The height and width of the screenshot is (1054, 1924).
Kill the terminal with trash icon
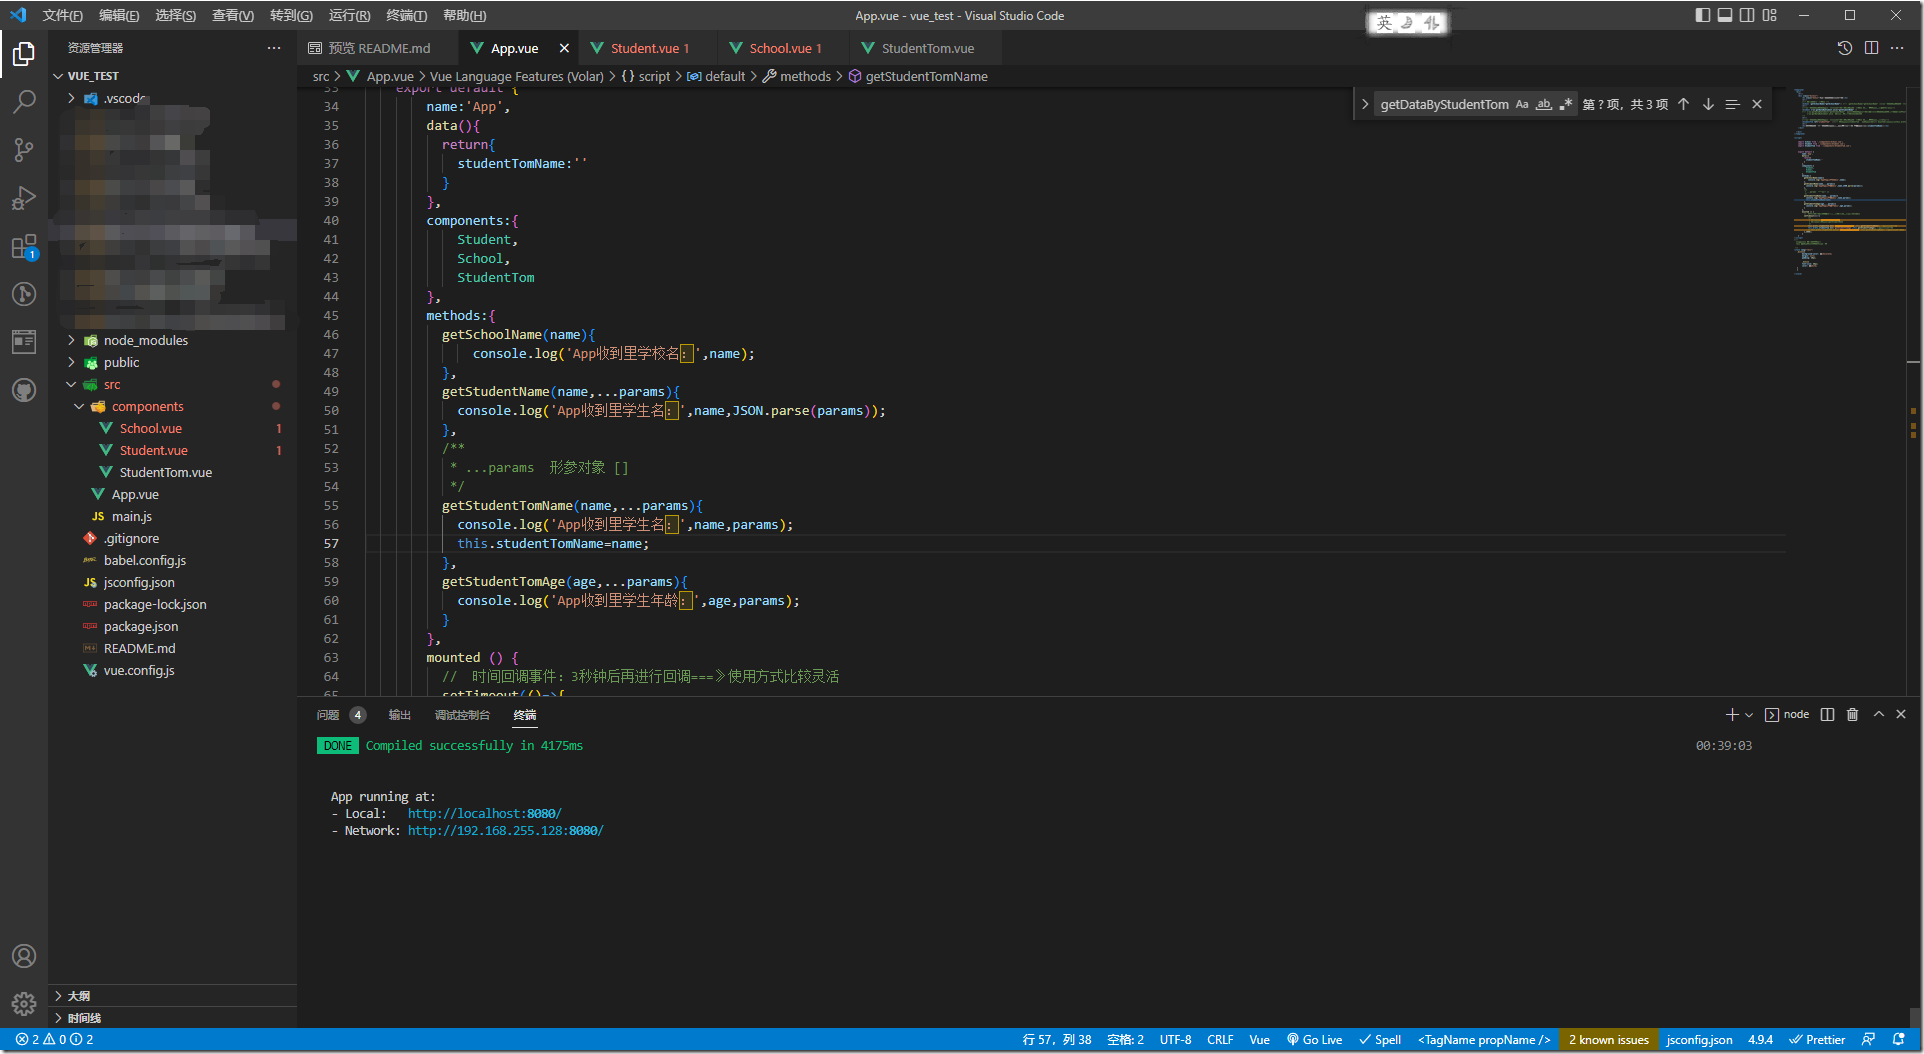click(1852, 714)
